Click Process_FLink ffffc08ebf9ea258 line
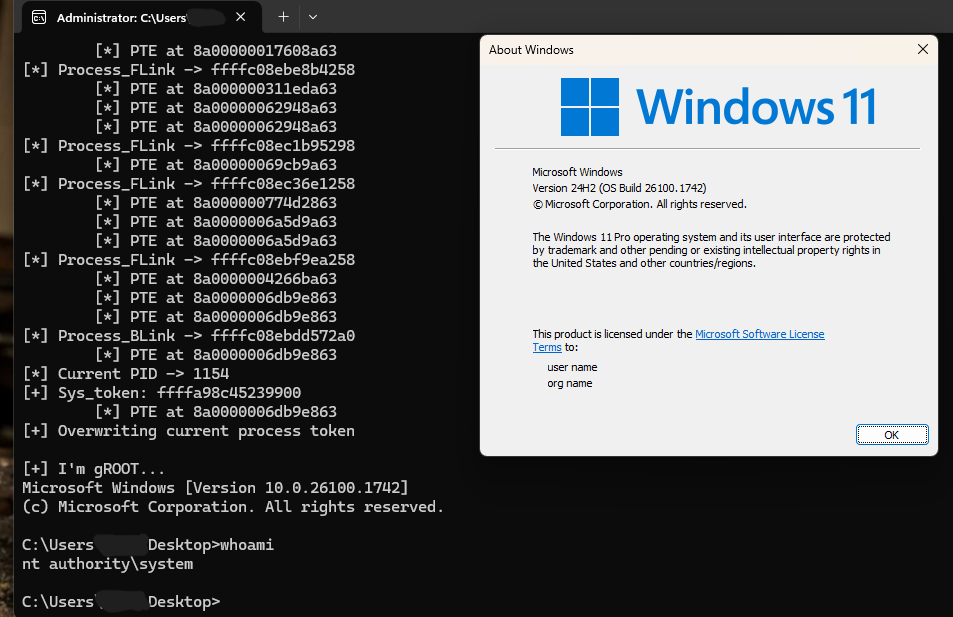The height and width of the screenshot is (617, 953). pos(188,260)
